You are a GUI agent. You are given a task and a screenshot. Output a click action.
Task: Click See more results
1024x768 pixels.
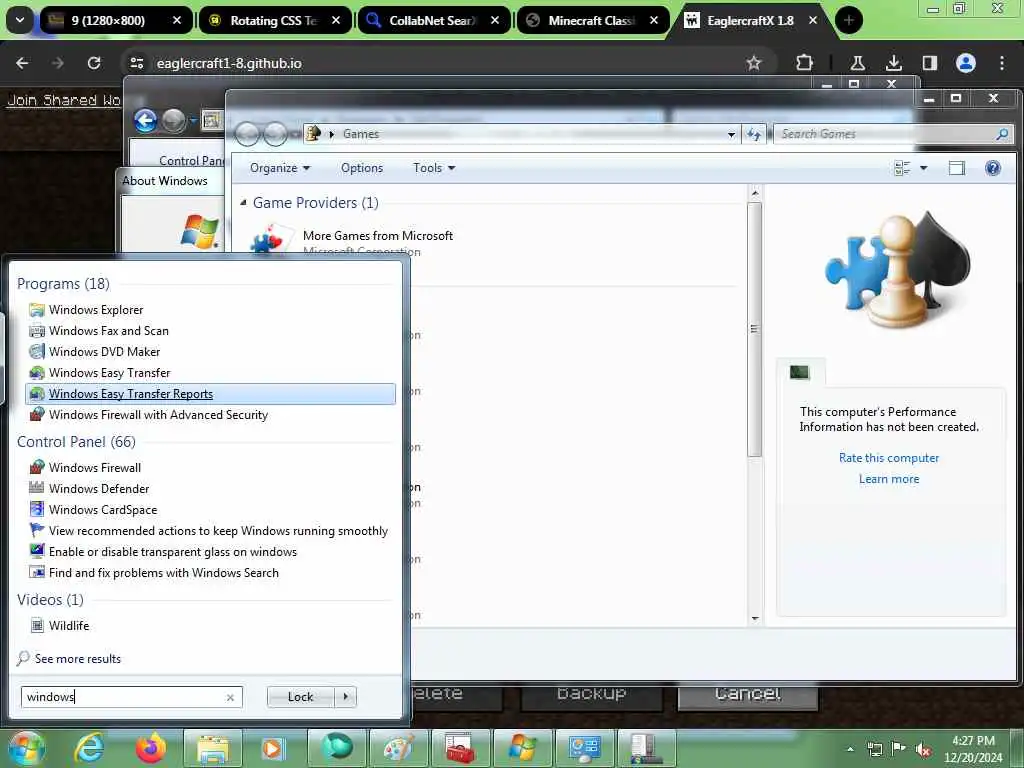point(69,658)
